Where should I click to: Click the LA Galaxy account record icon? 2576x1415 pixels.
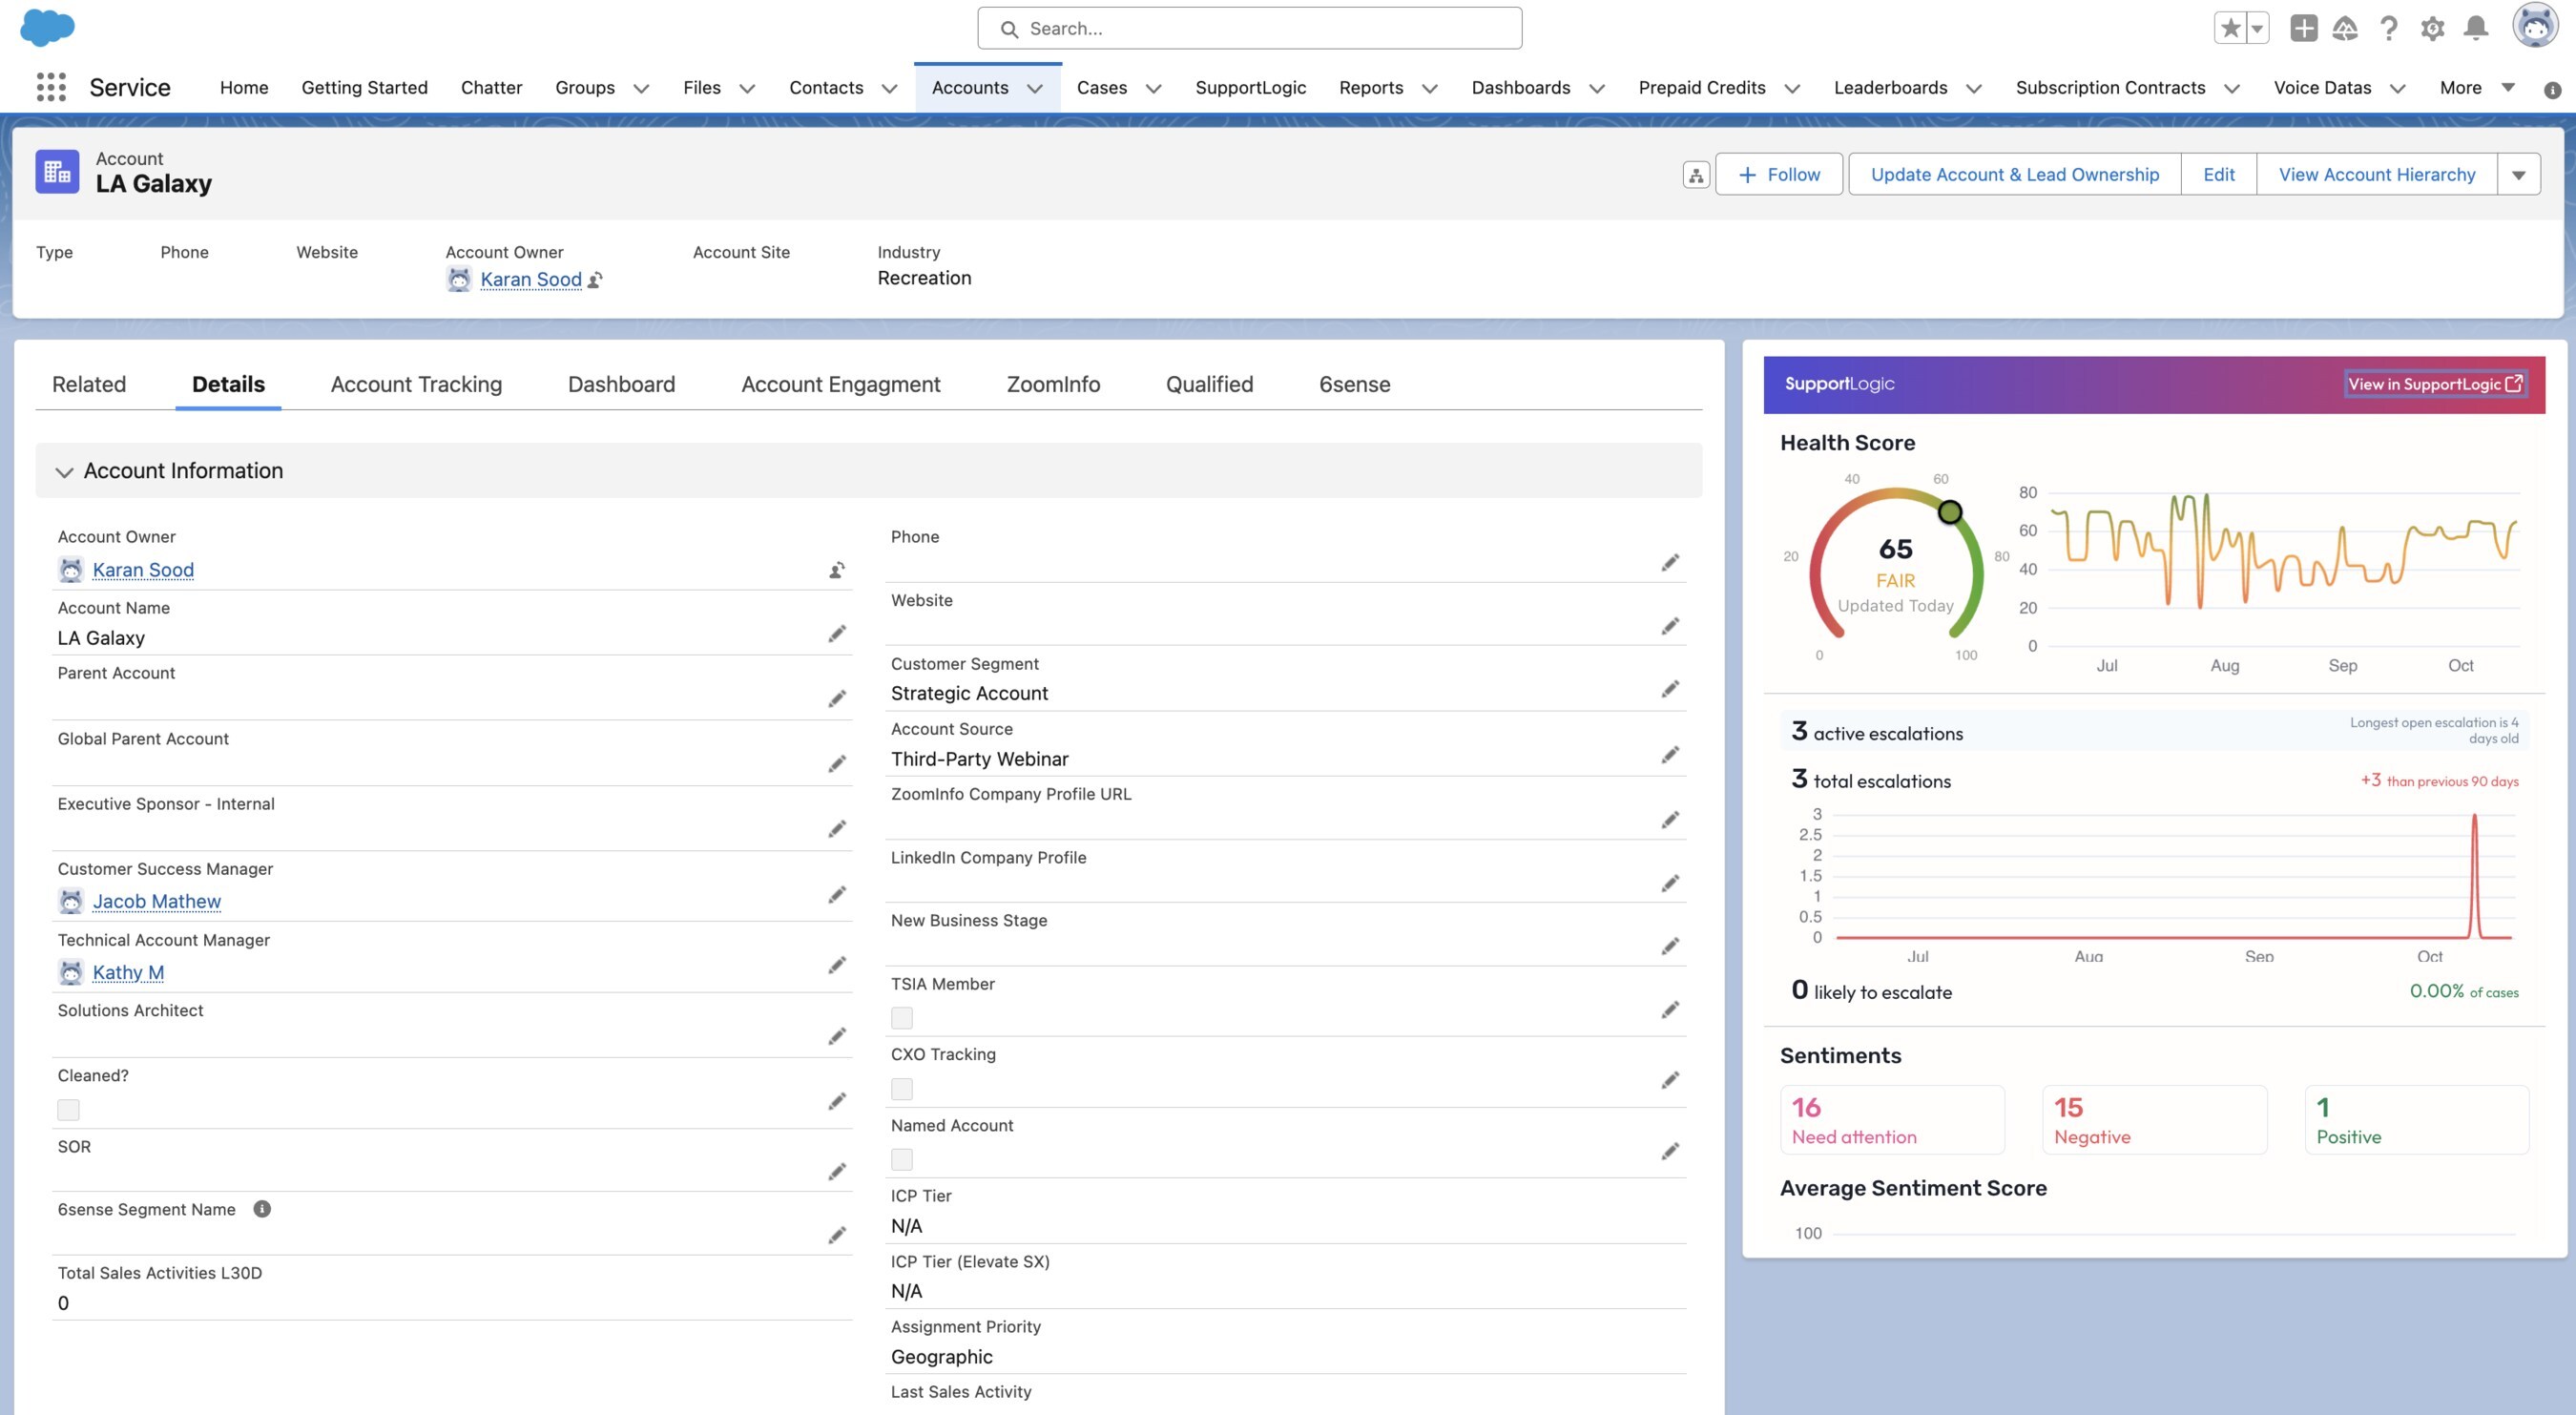point(57,172)
